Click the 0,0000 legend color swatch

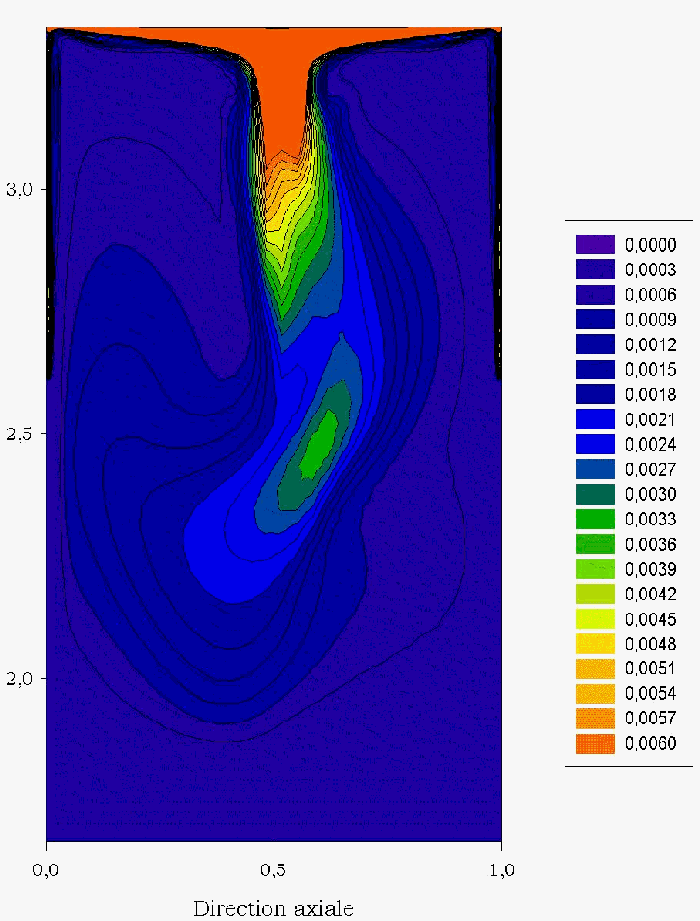[595, 244]
